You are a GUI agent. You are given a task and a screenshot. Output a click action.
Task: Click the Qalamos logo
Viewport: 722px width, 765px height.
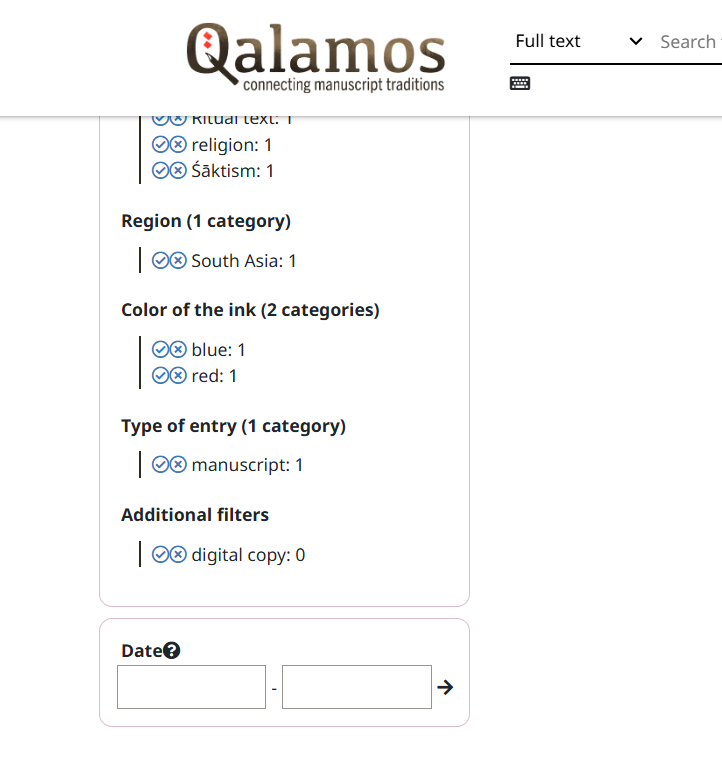pos(315,58)
